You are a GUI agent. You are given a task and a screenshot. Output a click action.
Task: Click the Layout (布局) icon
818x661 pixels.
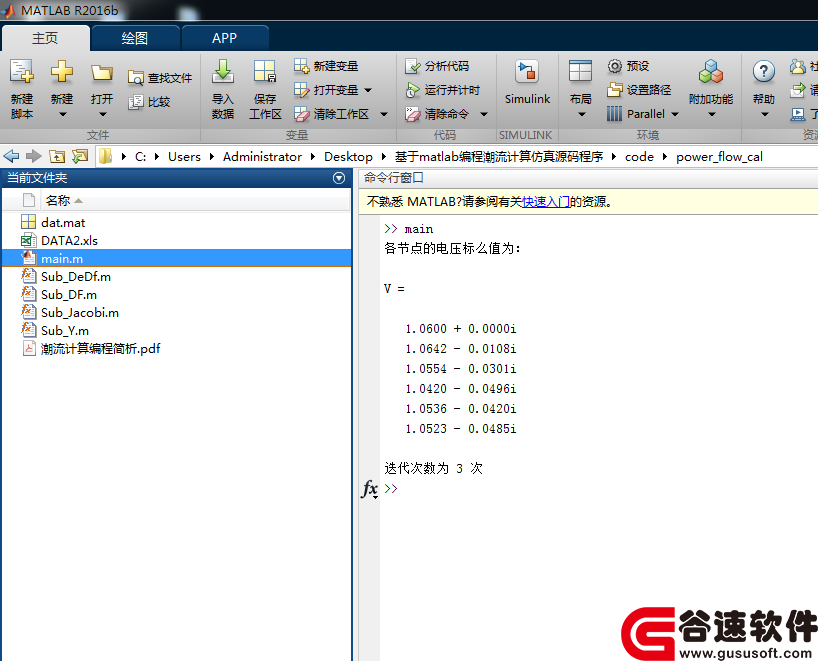(580, 71)
